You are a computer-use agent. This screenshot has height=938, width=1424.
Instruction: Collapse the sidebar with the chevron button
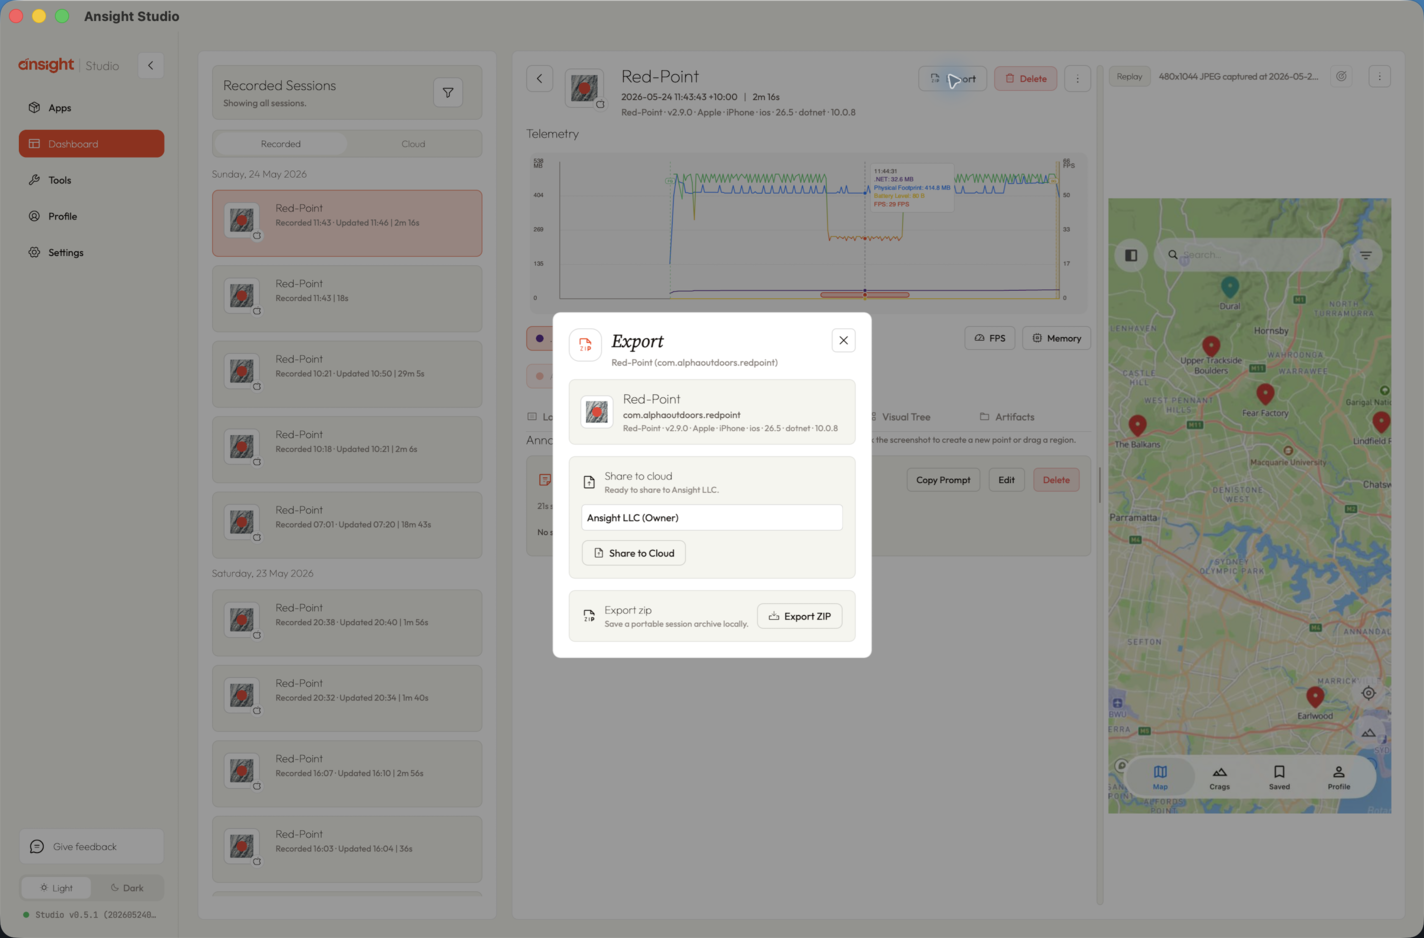pos(151,66)
